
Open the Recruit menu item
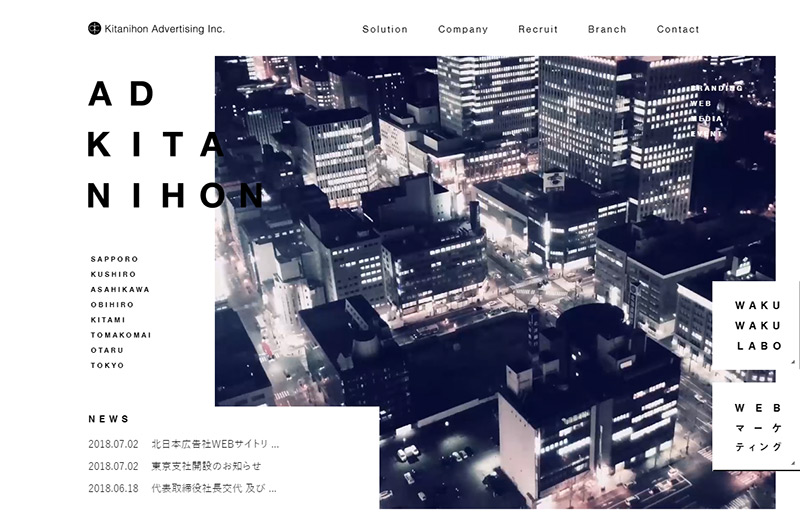(x=538, y=30)
